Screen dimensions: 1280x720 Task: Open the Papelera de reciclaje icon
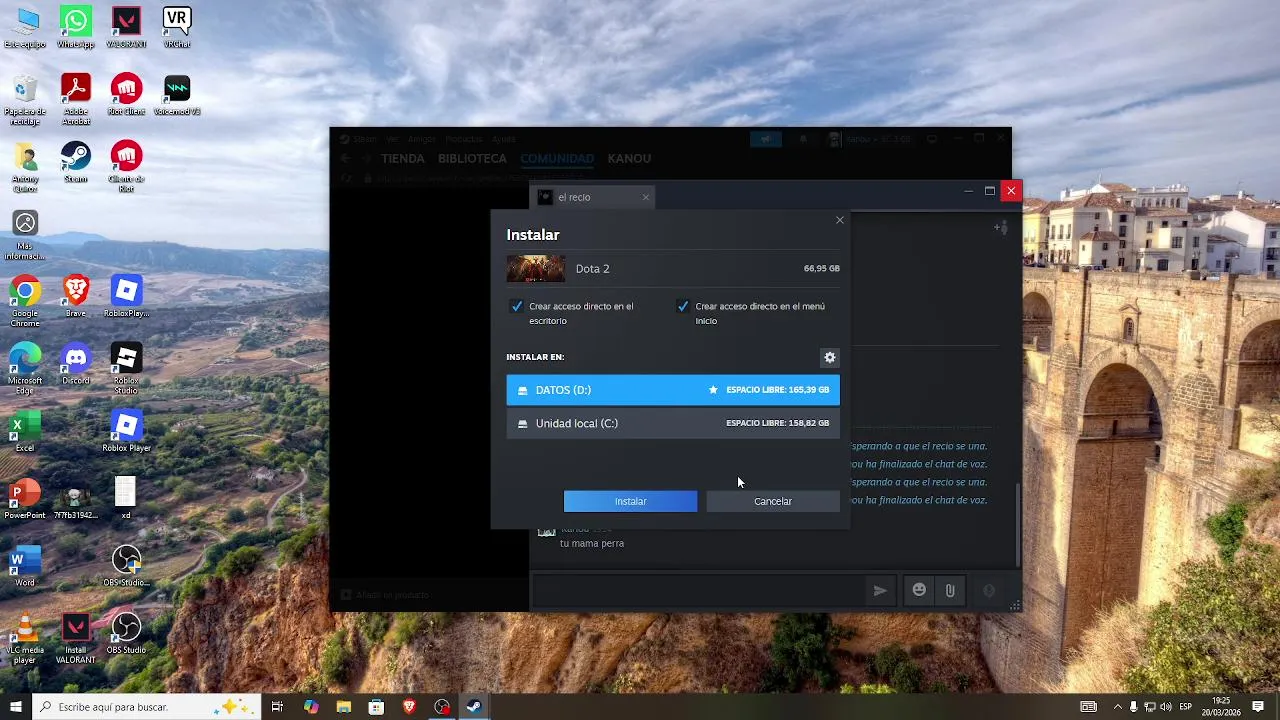[x=25, y=100]
